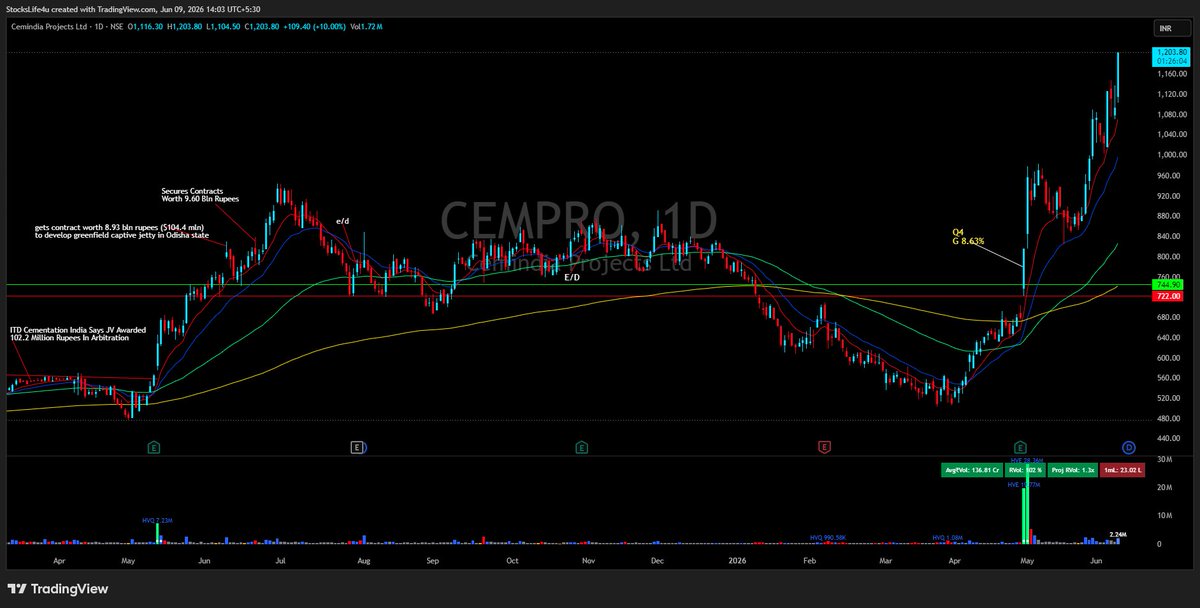Click the Sep label on the time axis
The image size is (1200, 608).
(432, 563)
